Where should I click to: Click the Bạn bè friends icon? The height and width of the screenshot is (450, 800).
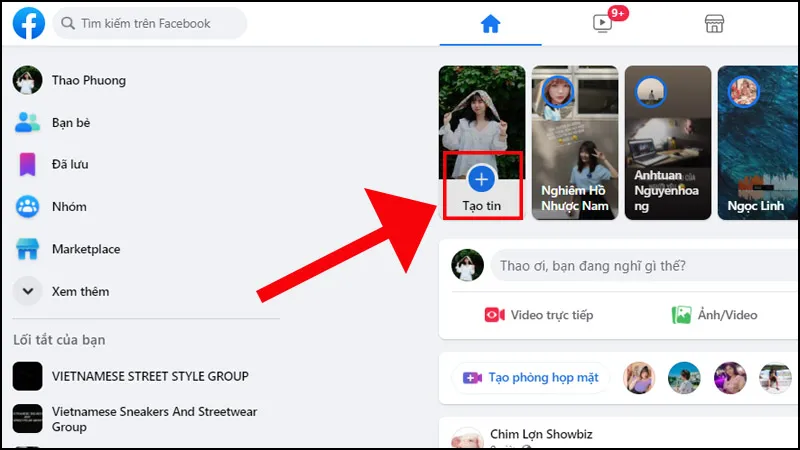pyautogui.click(x=28, y=122)
